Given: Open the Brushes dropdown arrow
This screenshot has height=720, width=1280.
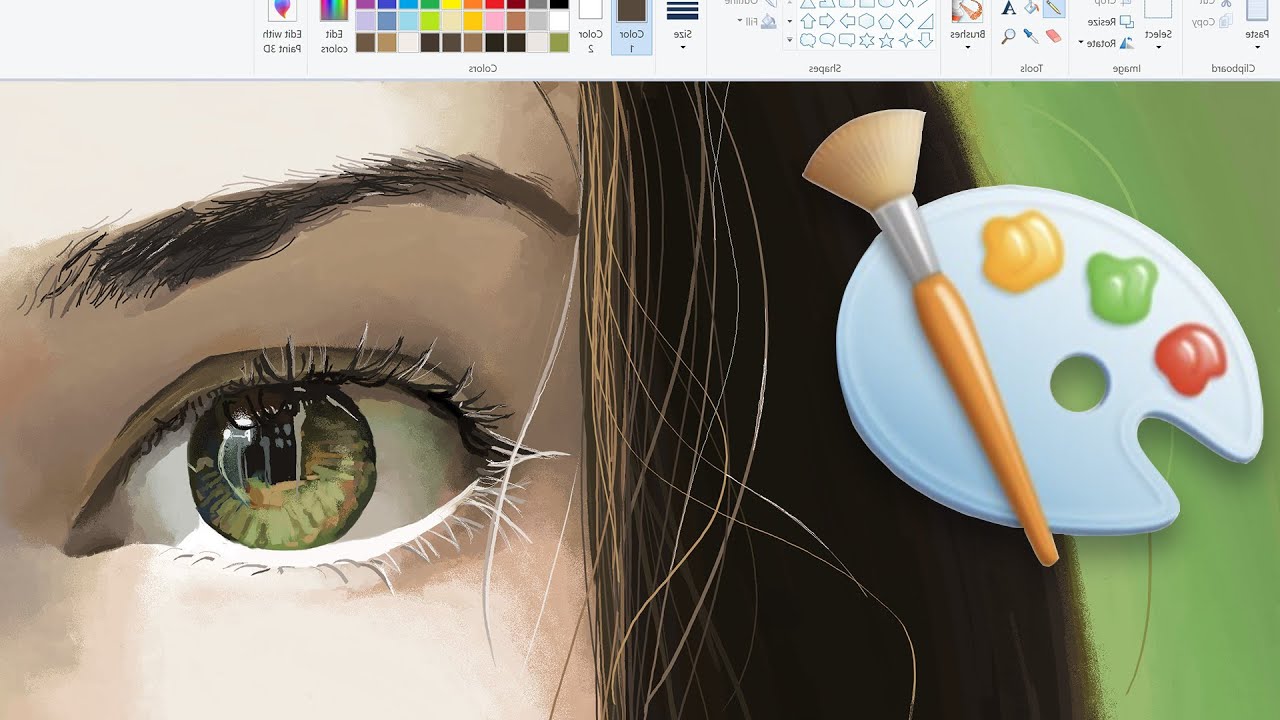Looking at the screenshot, I should 967,47.
